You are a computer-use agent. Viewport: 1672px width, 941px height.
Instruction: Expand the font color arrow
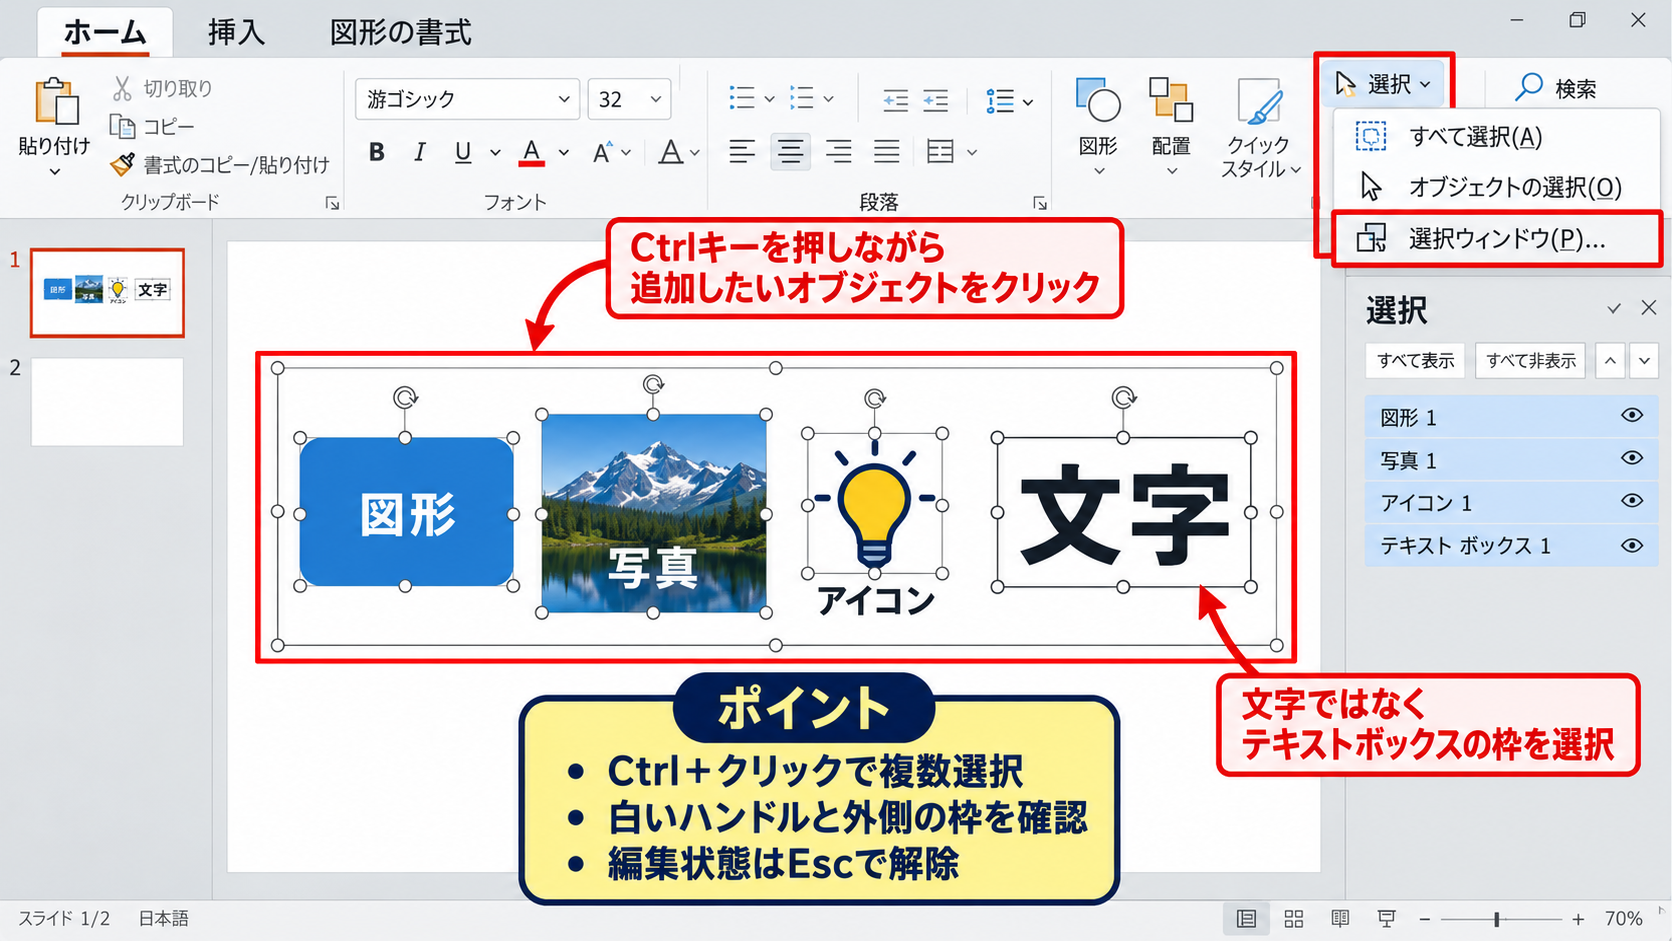coord(564,152)
